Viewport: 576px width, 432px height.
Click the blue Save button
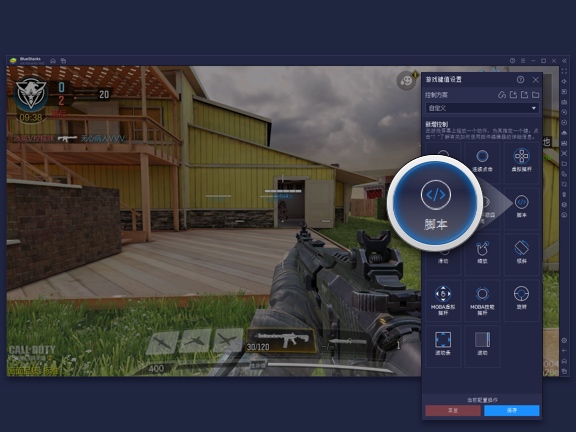(x=512, y=410)
